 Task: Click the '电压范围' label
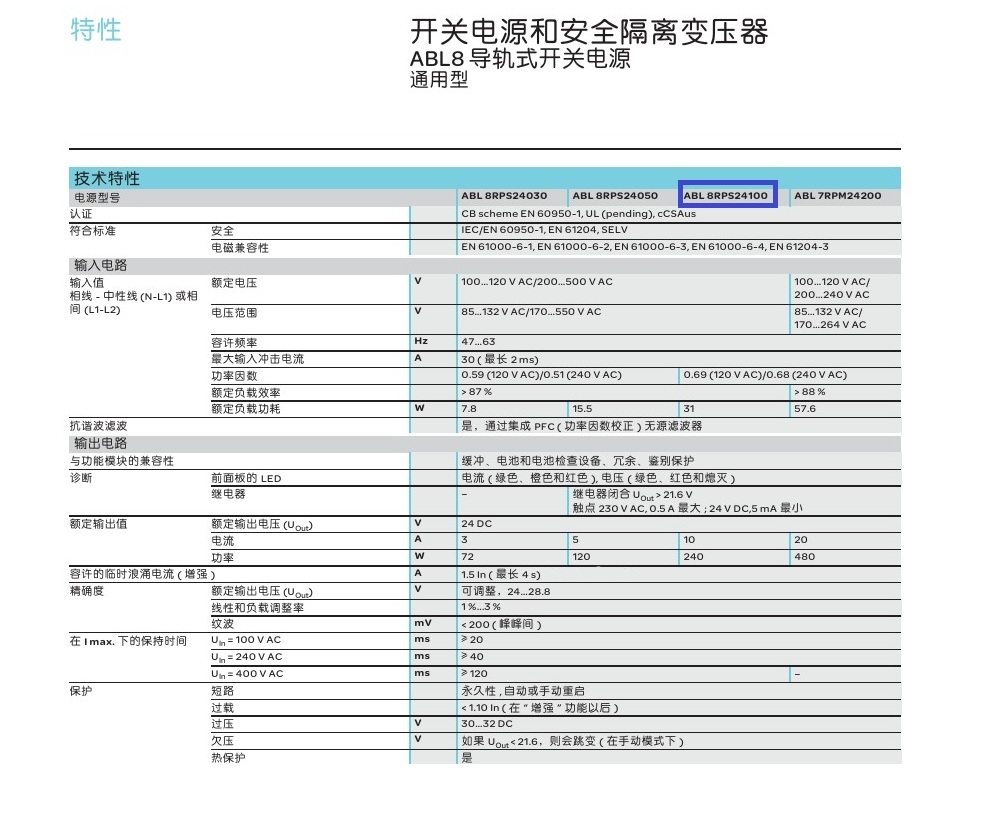pyautogui.click(x=234, y=312)
